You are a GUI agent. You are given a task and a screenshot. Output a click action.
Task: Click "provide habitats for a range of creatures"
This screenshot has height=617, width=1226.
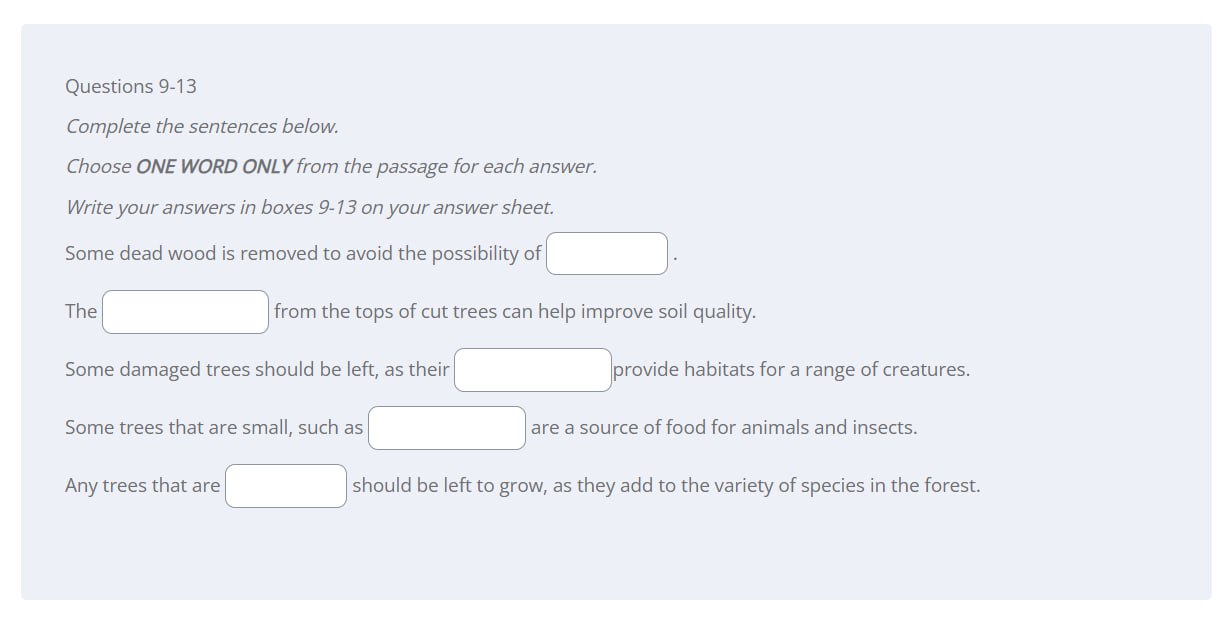point(791,370)
